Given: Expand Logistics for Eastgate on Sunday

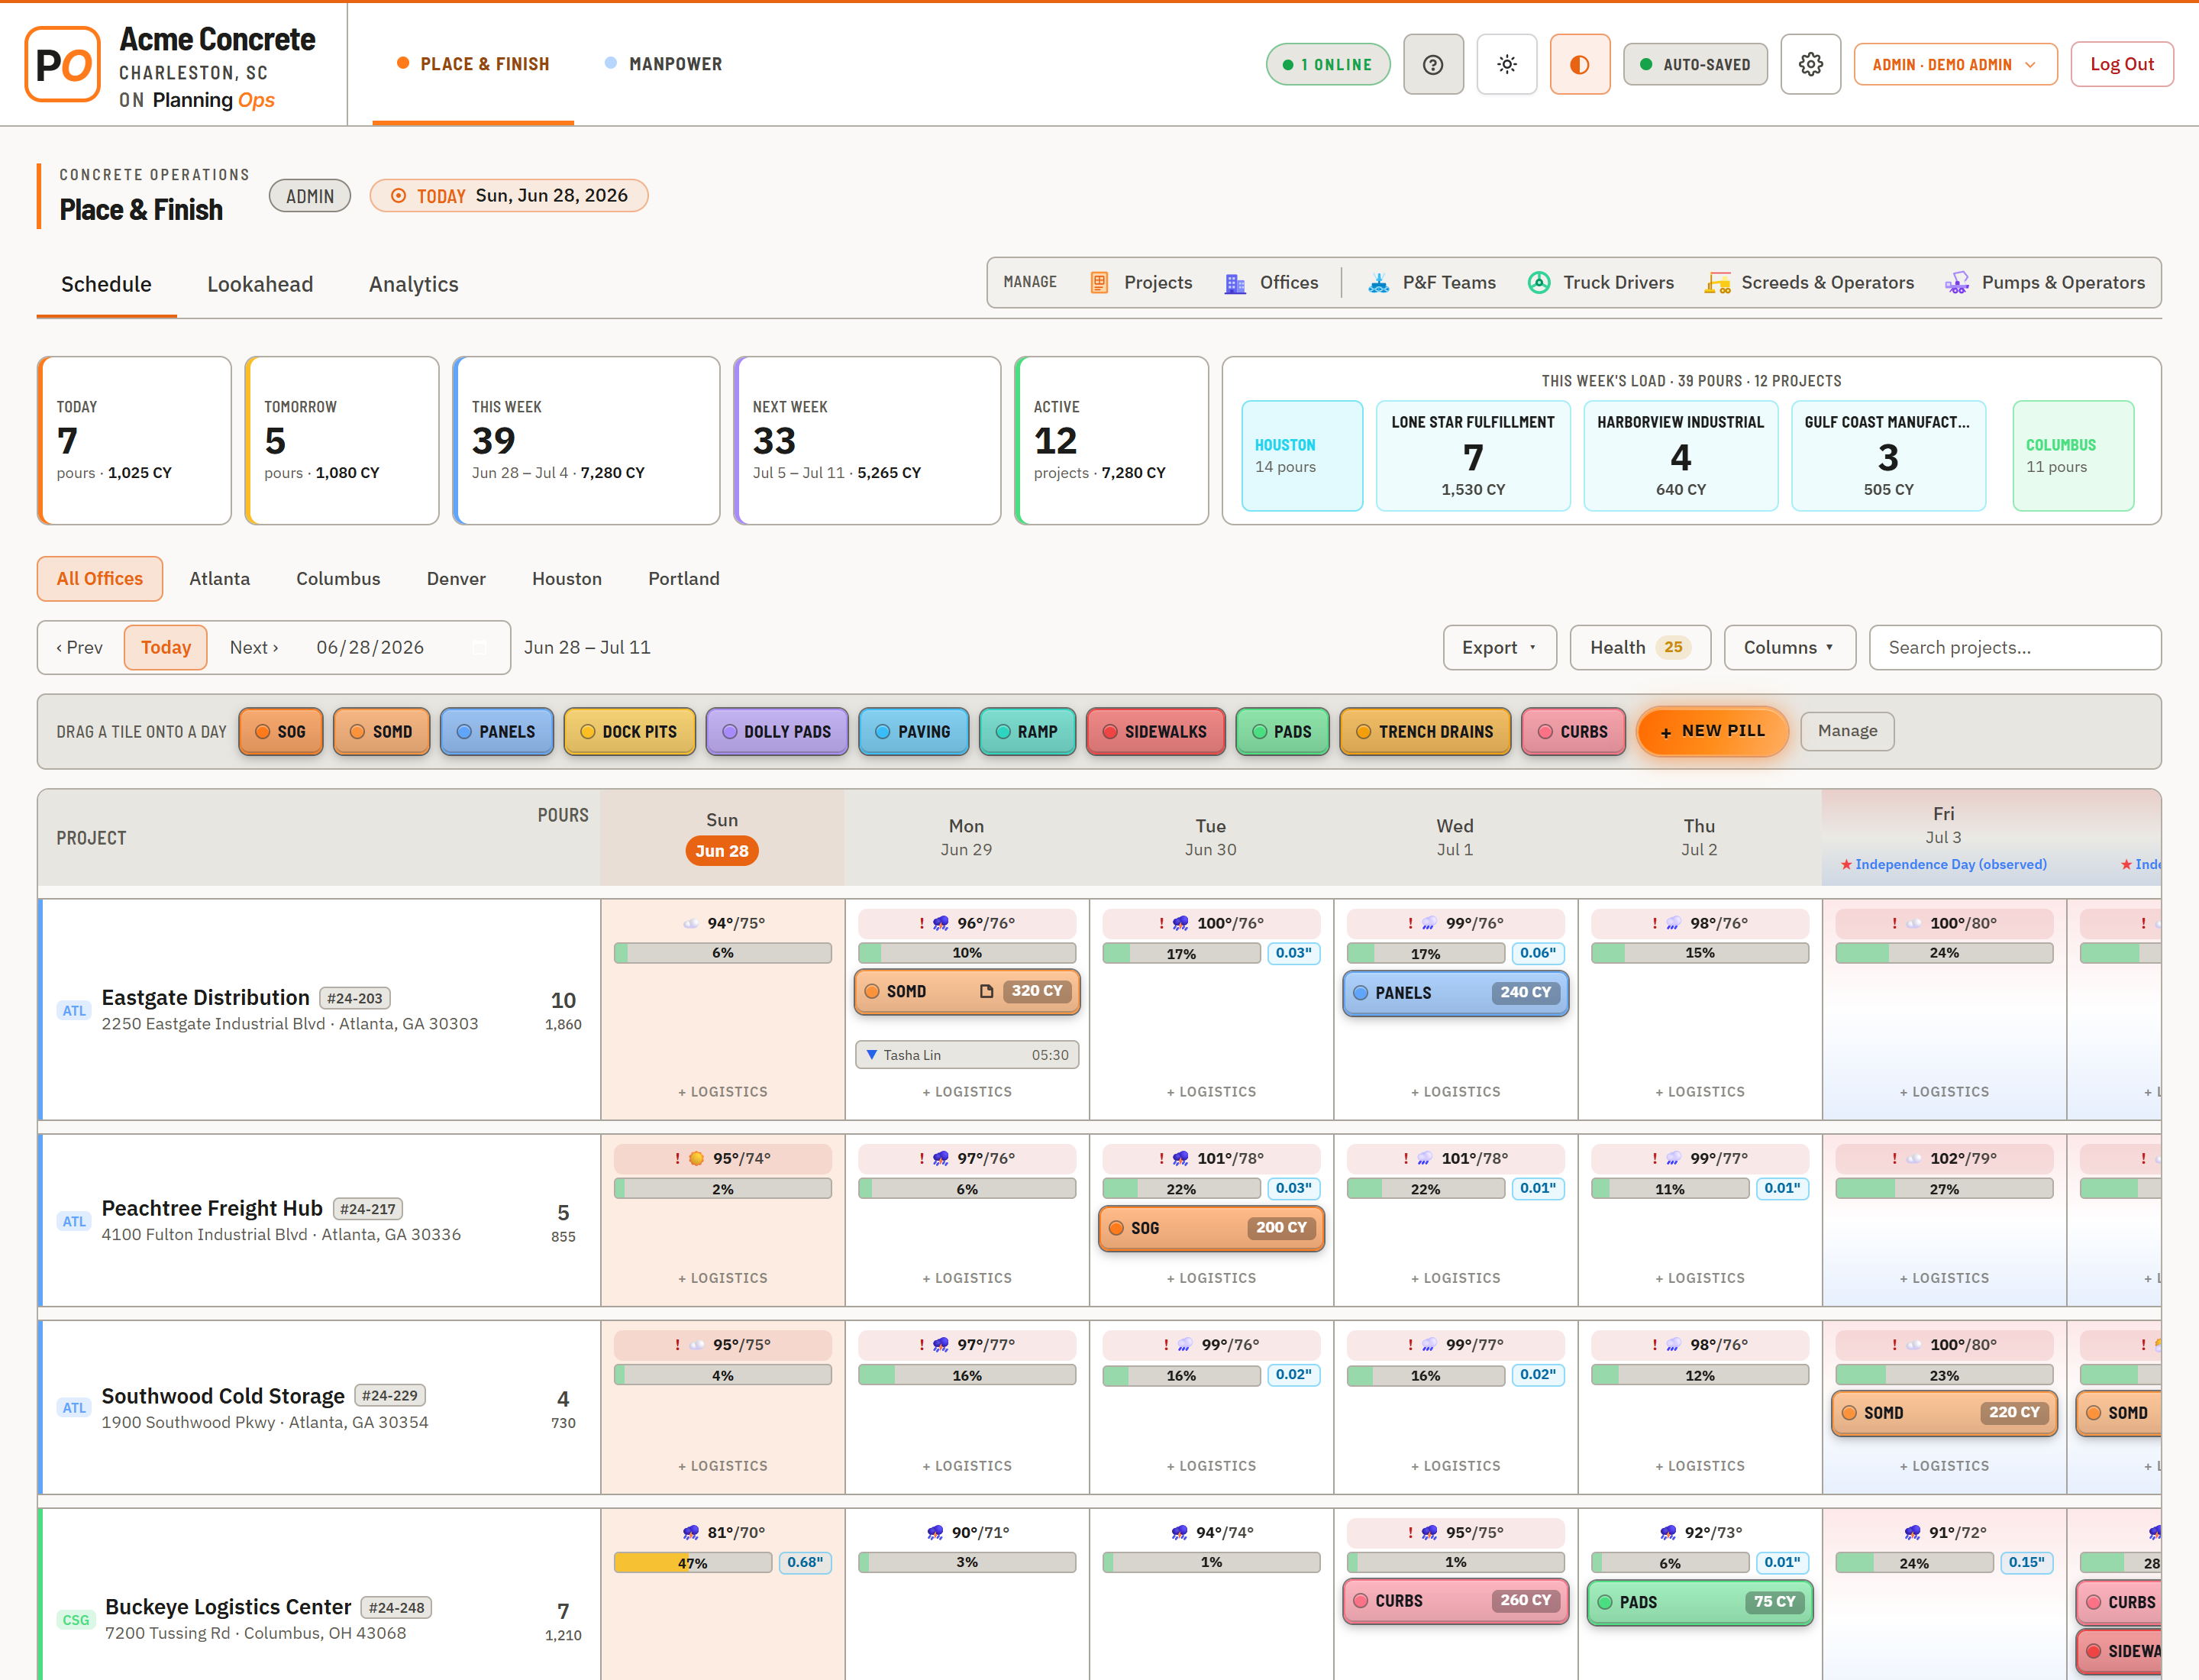Looking at the screenshot, I should click(722, 1092).
